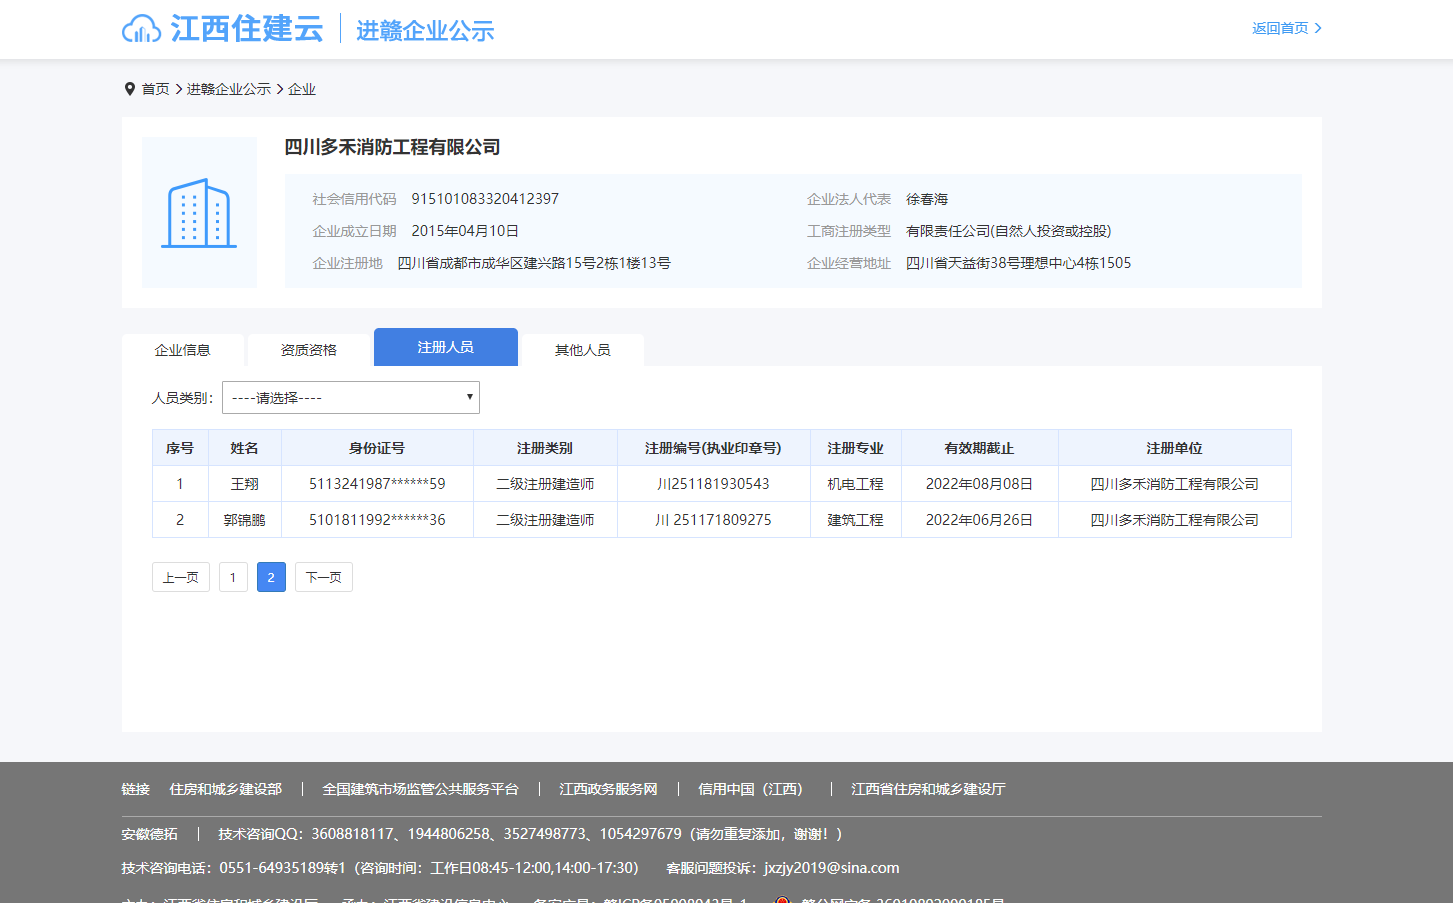The image size is (1453, 903).
Task: Click the Jiangxi Zhujian Cloud logo icon
Action: tap(141, 29)
